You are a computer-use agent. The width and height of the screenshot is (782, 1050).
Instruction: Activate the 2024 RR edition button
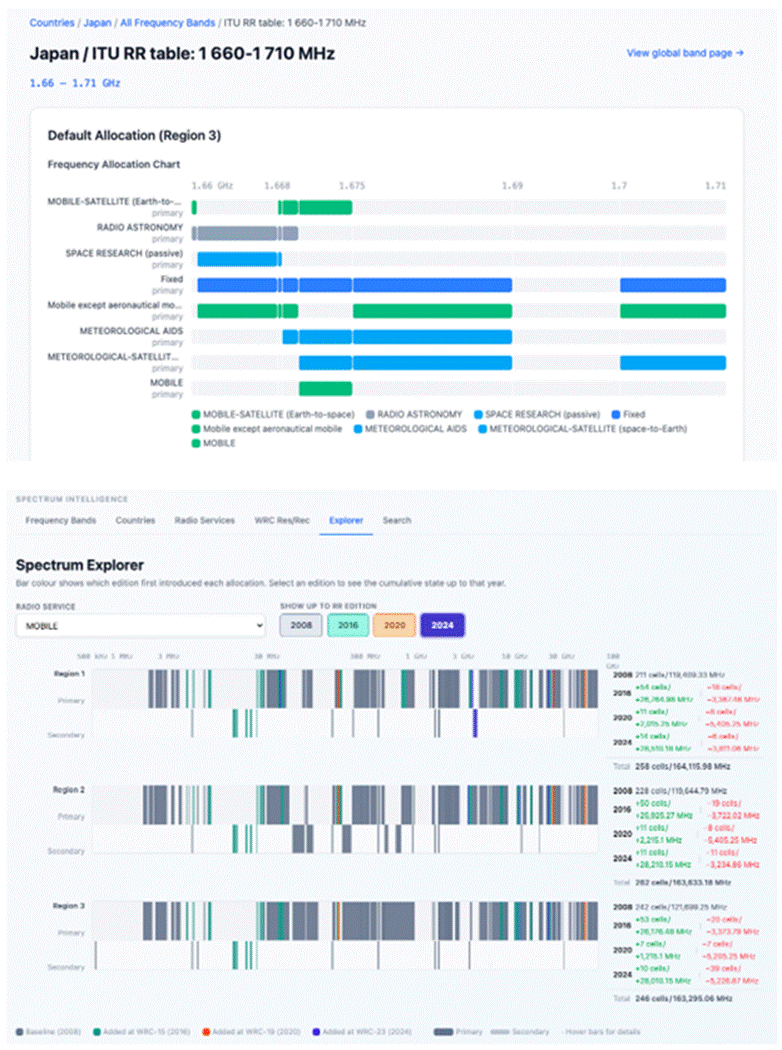(x=442, y=625)
